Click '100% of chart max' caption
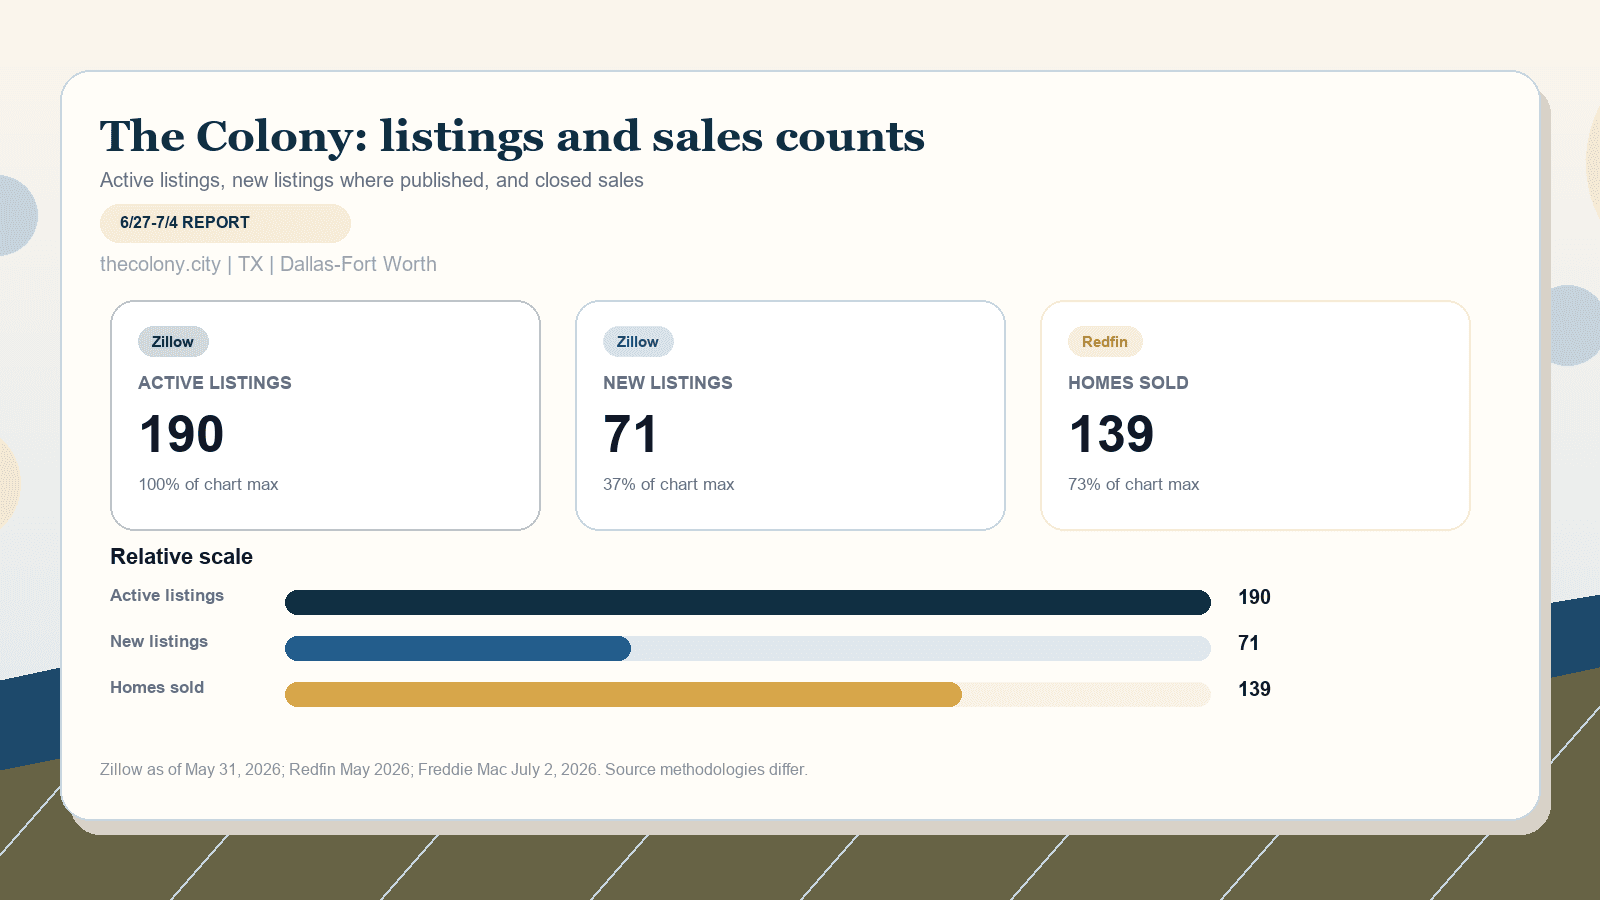The image size is (1600, 900). coord(208,484)
